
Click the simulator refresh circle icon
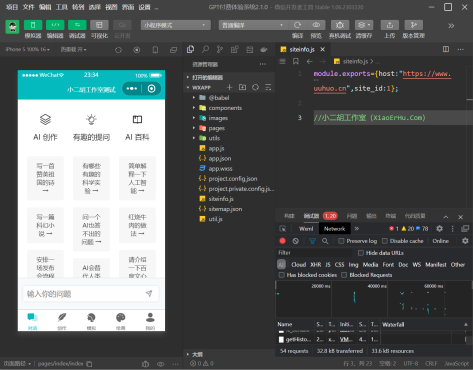point(118,50)
